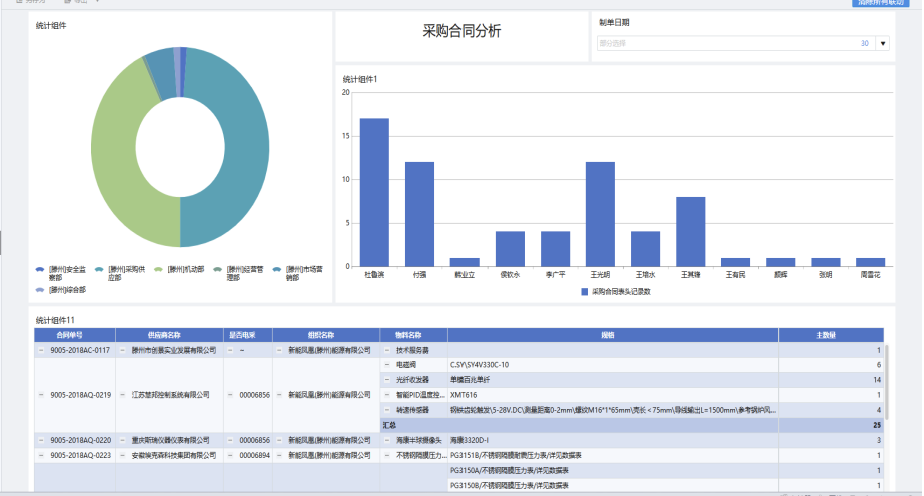Click the summary total value 25
The width and height of the screenshot is (924, 496).
coord(877,425)
